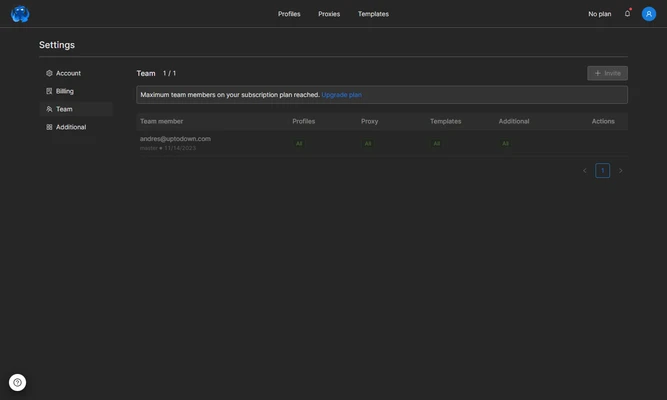Click the master 11/14/2023 text
667x400 pixels.
pyautogui.click(x=168, y=148)
